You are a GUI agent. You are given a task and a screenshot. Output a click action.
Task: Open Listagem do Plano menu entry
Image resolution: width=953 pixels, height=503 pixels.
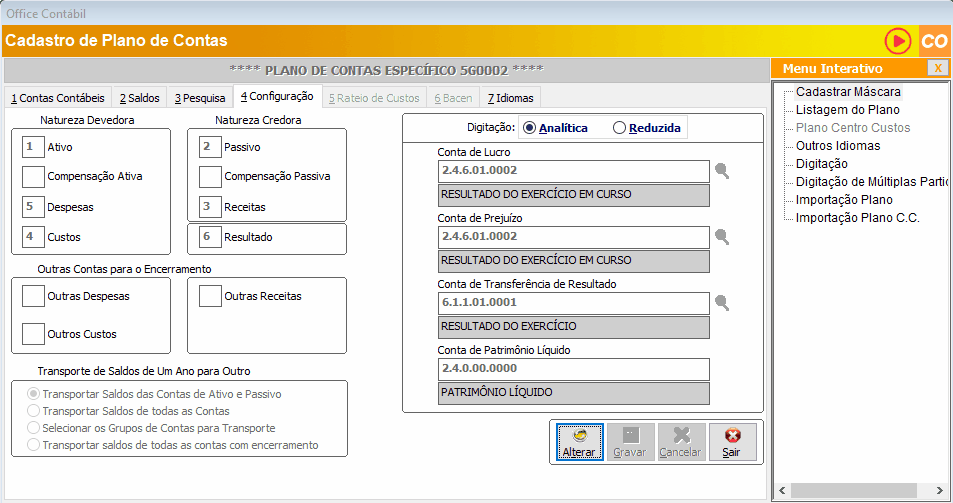pyautogui.click(x=847, y=110)
